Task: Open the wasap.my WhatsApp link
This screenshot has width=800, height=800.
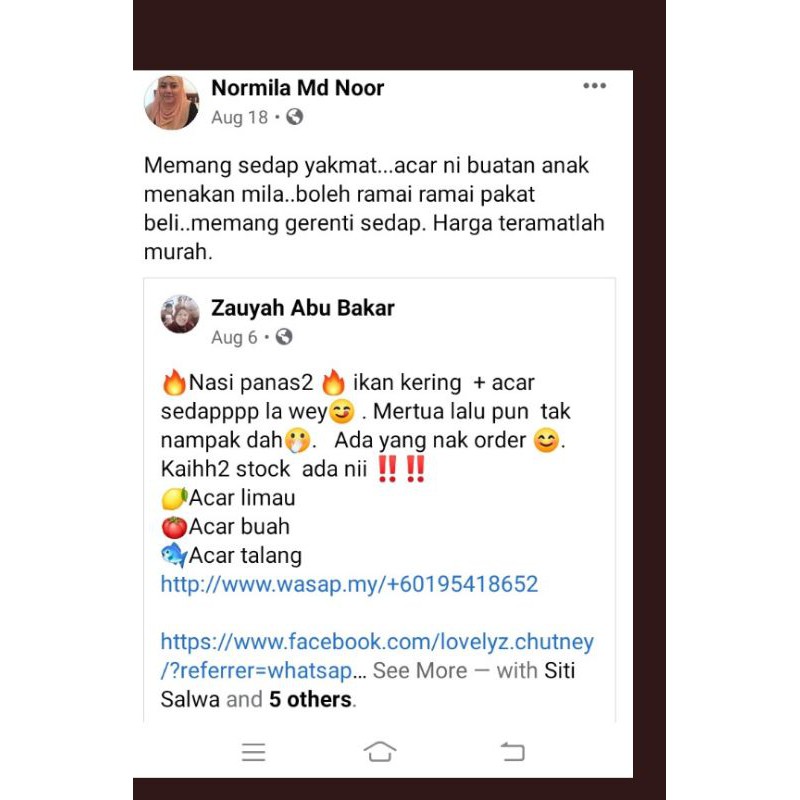Action: (349, 584)
